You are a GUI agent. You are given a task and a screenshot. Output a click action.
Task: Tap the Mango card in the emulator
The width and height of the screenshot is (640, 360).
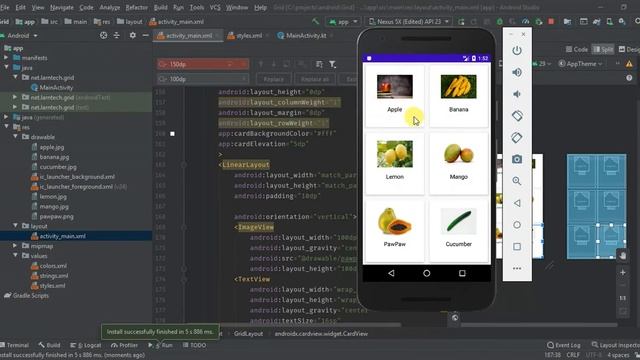point(458,163)
